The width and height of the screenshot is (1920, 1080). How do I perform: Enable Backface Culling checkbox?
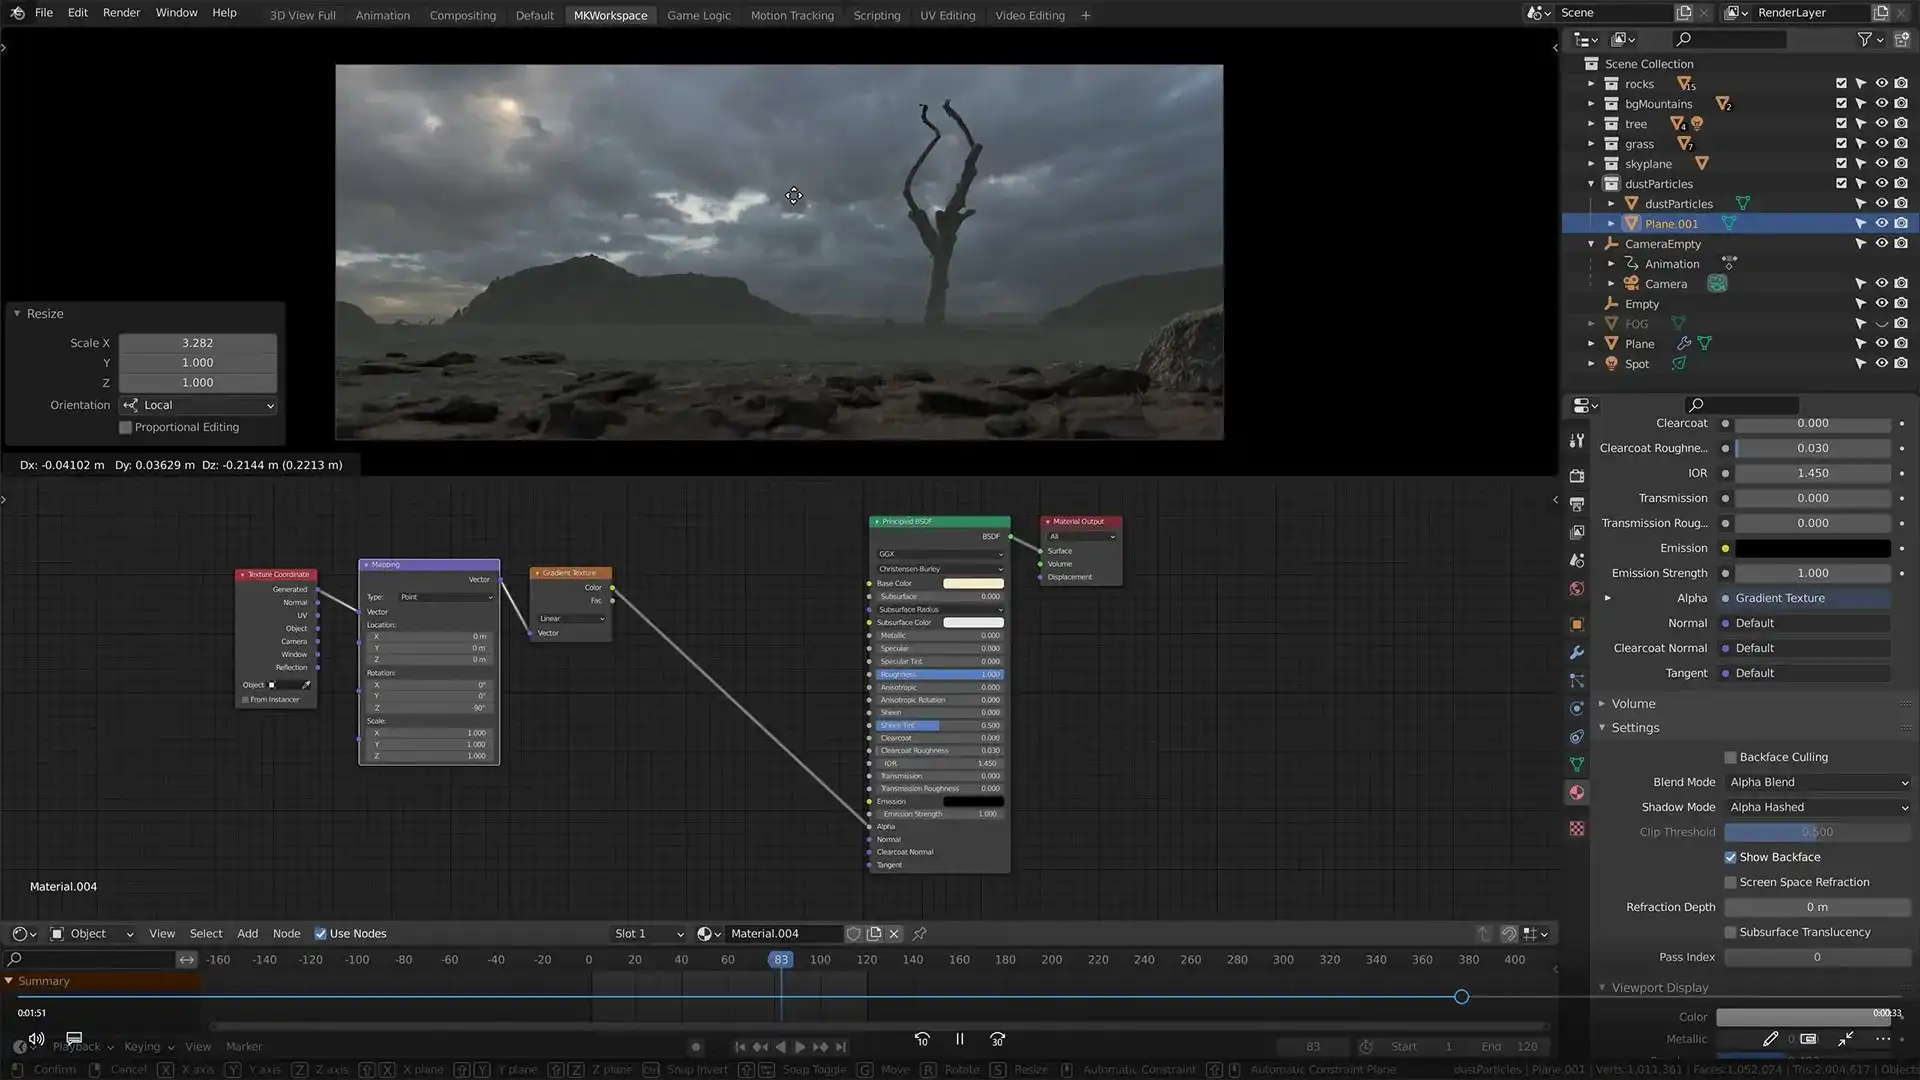point(1730,757)
